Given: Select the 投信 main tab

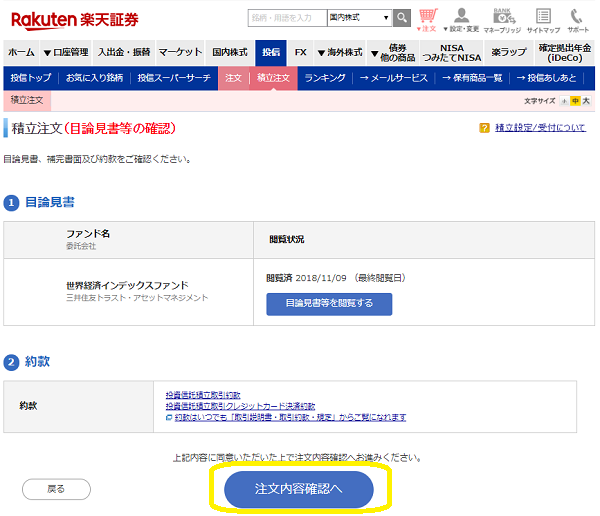Looking at the screenshot, I should [x=271, y=52].
